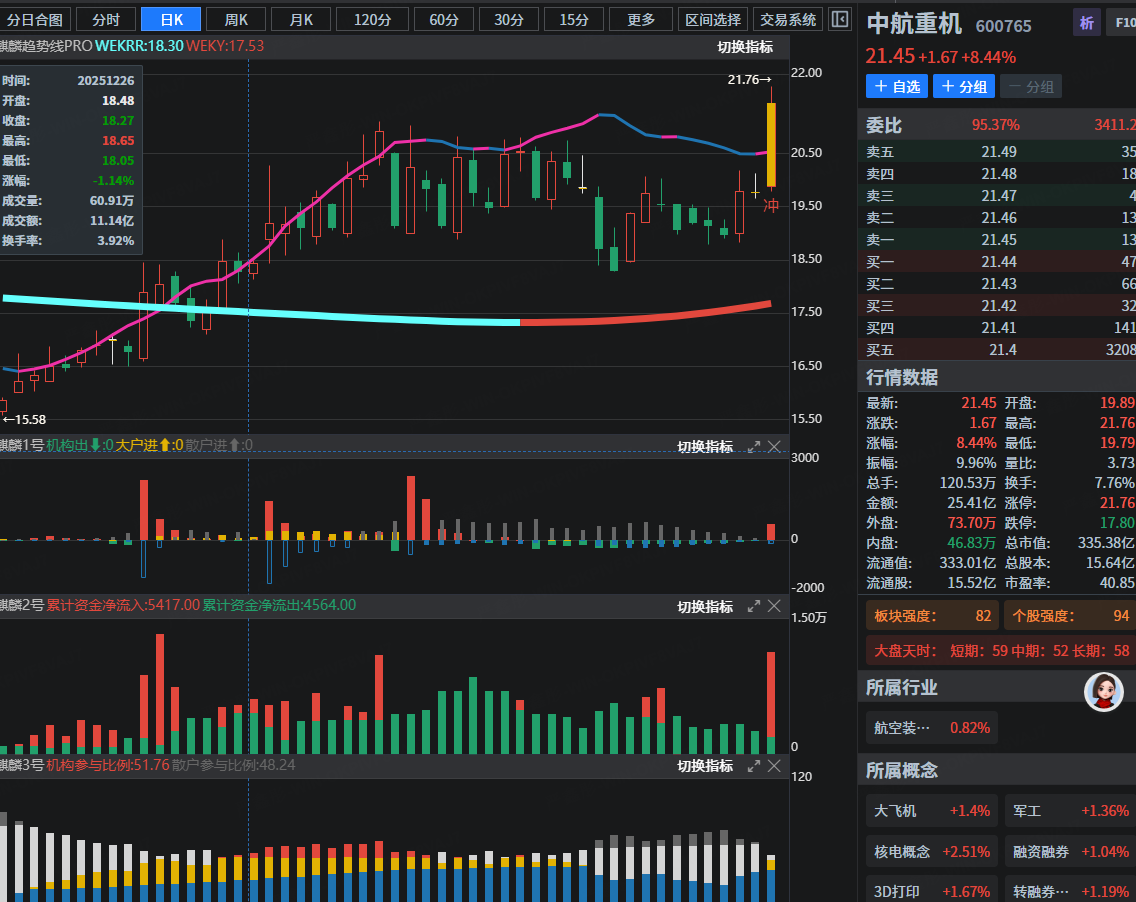The image size is (1136, 902).
Task: Select the 60分 timeframe tab
Action: (x=444, y=19)
